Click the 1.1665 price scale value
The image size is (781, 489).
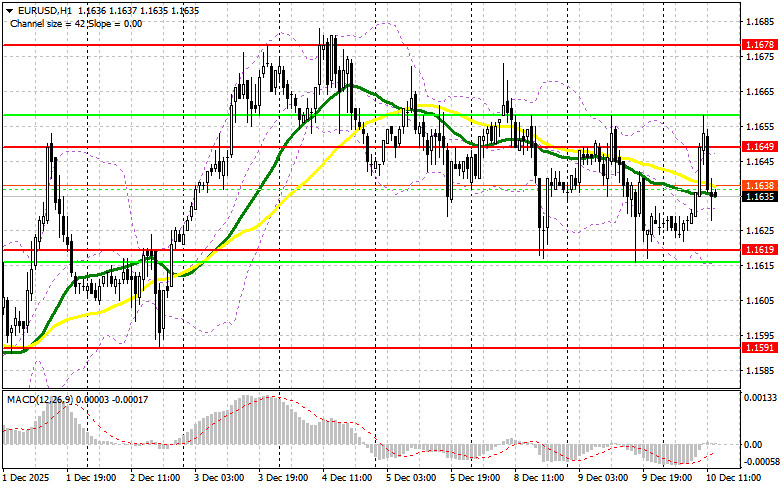[x=759, y=92]
